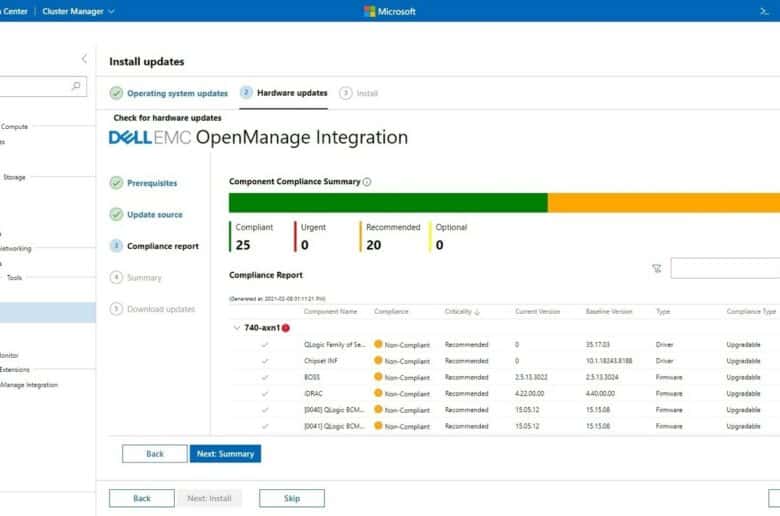Select the Operating system updates step tab
Screen dimensions: 780x516
click(x=169, y=93)
